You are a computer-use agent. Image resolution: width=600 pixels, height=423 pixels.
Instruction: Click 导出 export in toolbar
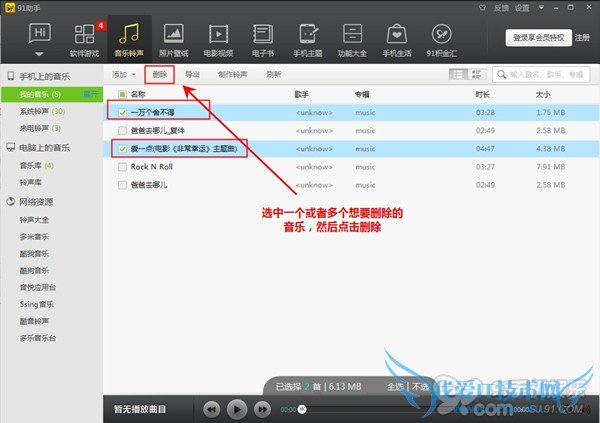coord(192,74)
